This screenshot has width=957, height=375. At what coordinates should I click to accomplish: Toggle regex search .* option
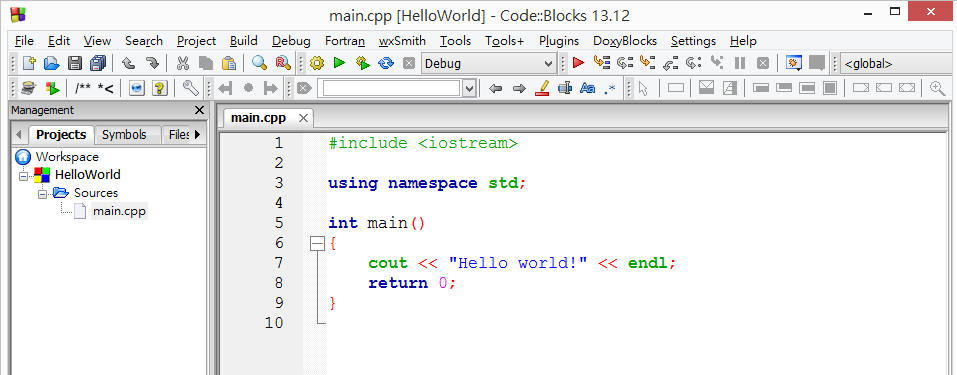pyautogui.click(x=609, y=89)
